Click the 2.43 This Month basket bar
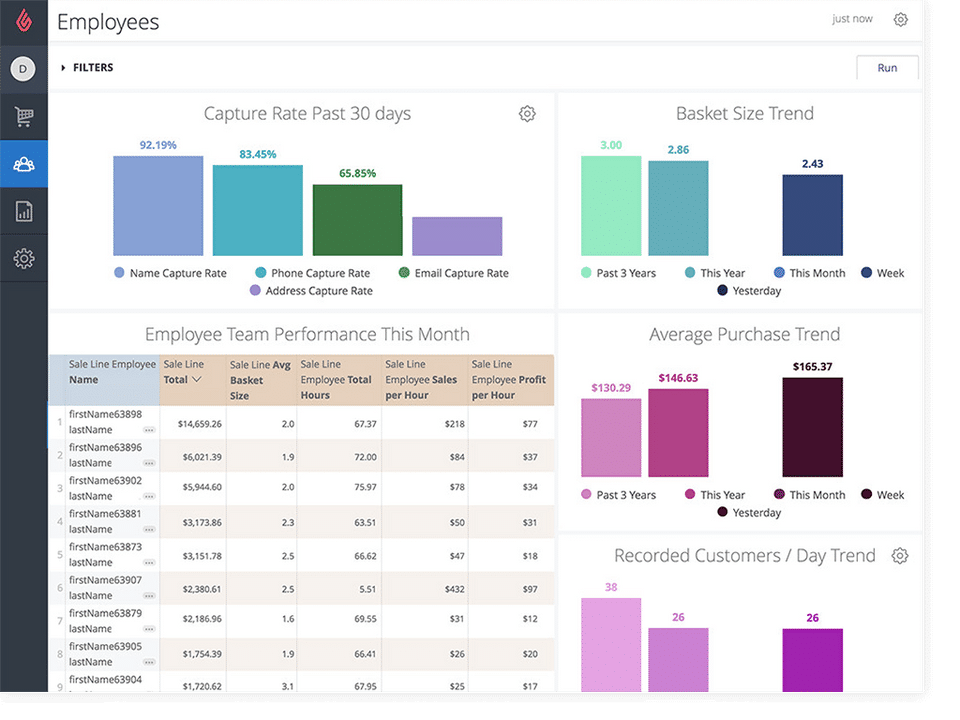The width and height of the screenshot is (960, 720). pyautogui.click(x=812, y=215)
